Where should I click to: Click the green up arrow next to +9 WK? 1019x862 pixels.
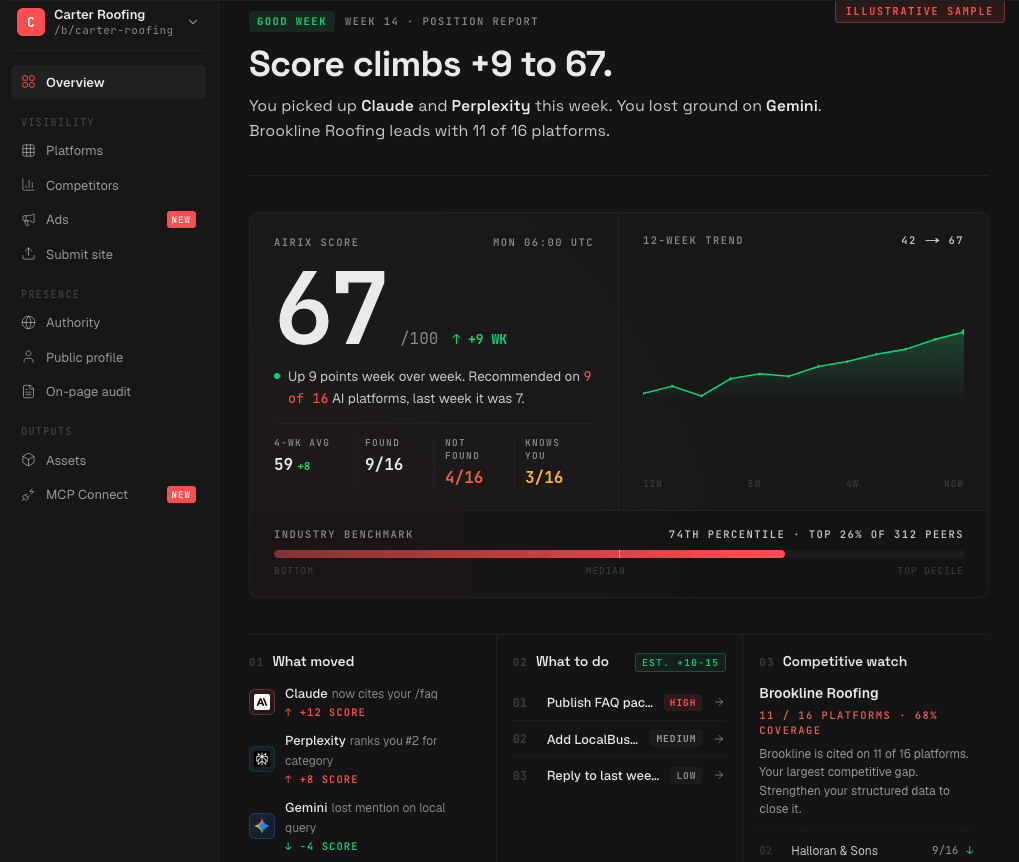coord(456,339)
